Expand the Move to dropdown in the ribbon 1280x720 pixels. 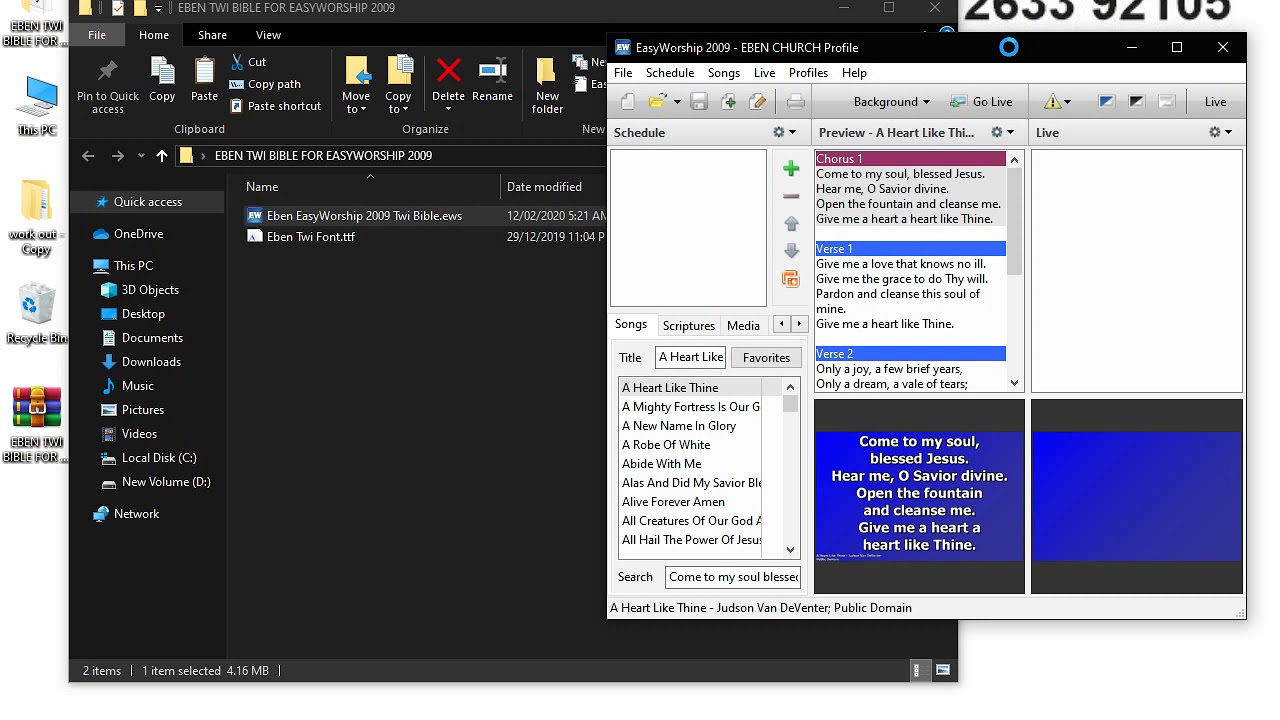[356, 109]
